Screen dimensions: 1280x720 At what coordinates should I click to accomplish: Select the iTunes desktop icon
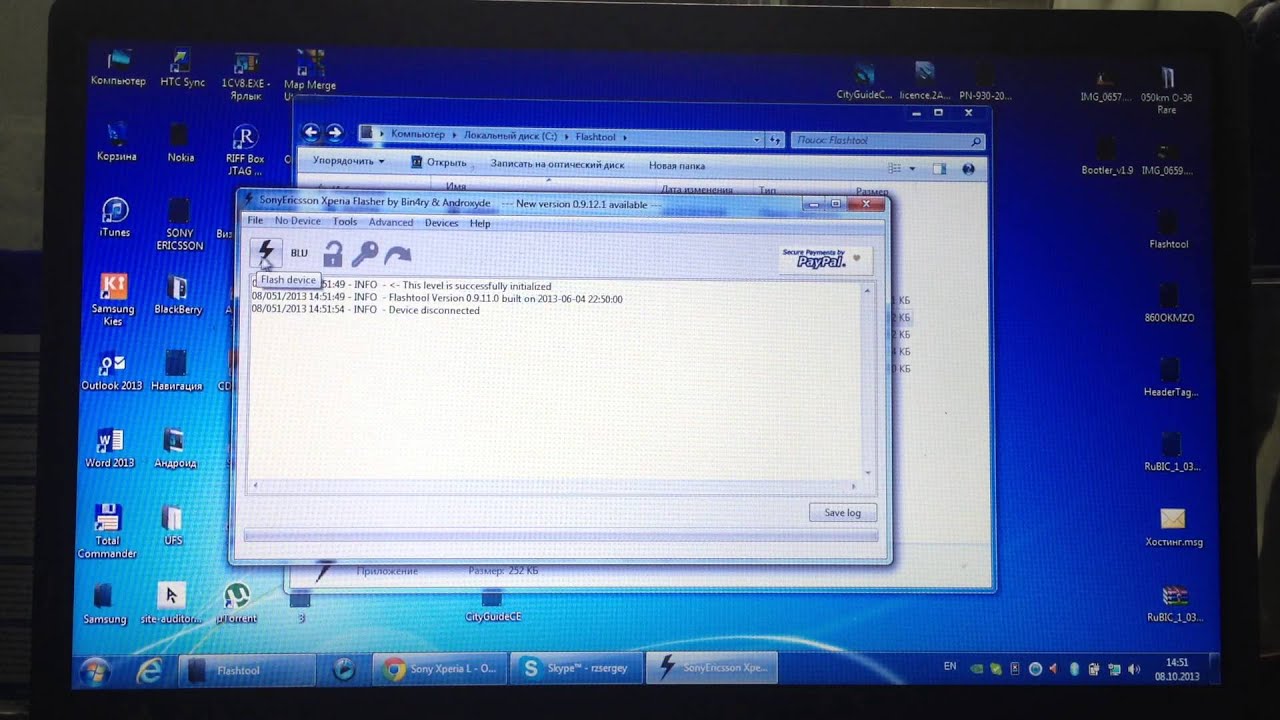tap(114, 217)
